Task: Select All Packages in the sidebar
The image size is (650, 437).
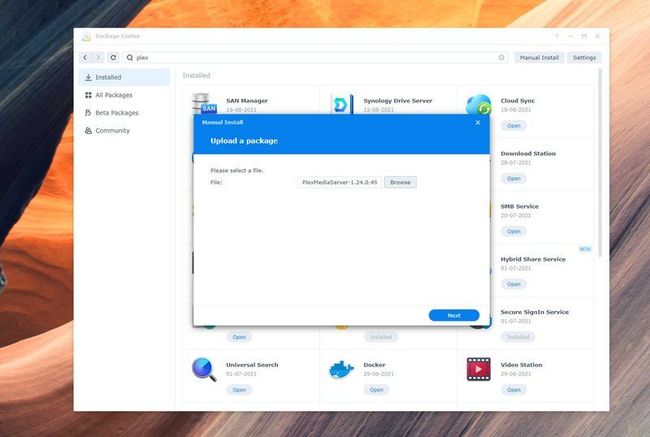Action: tap(124, 95)
